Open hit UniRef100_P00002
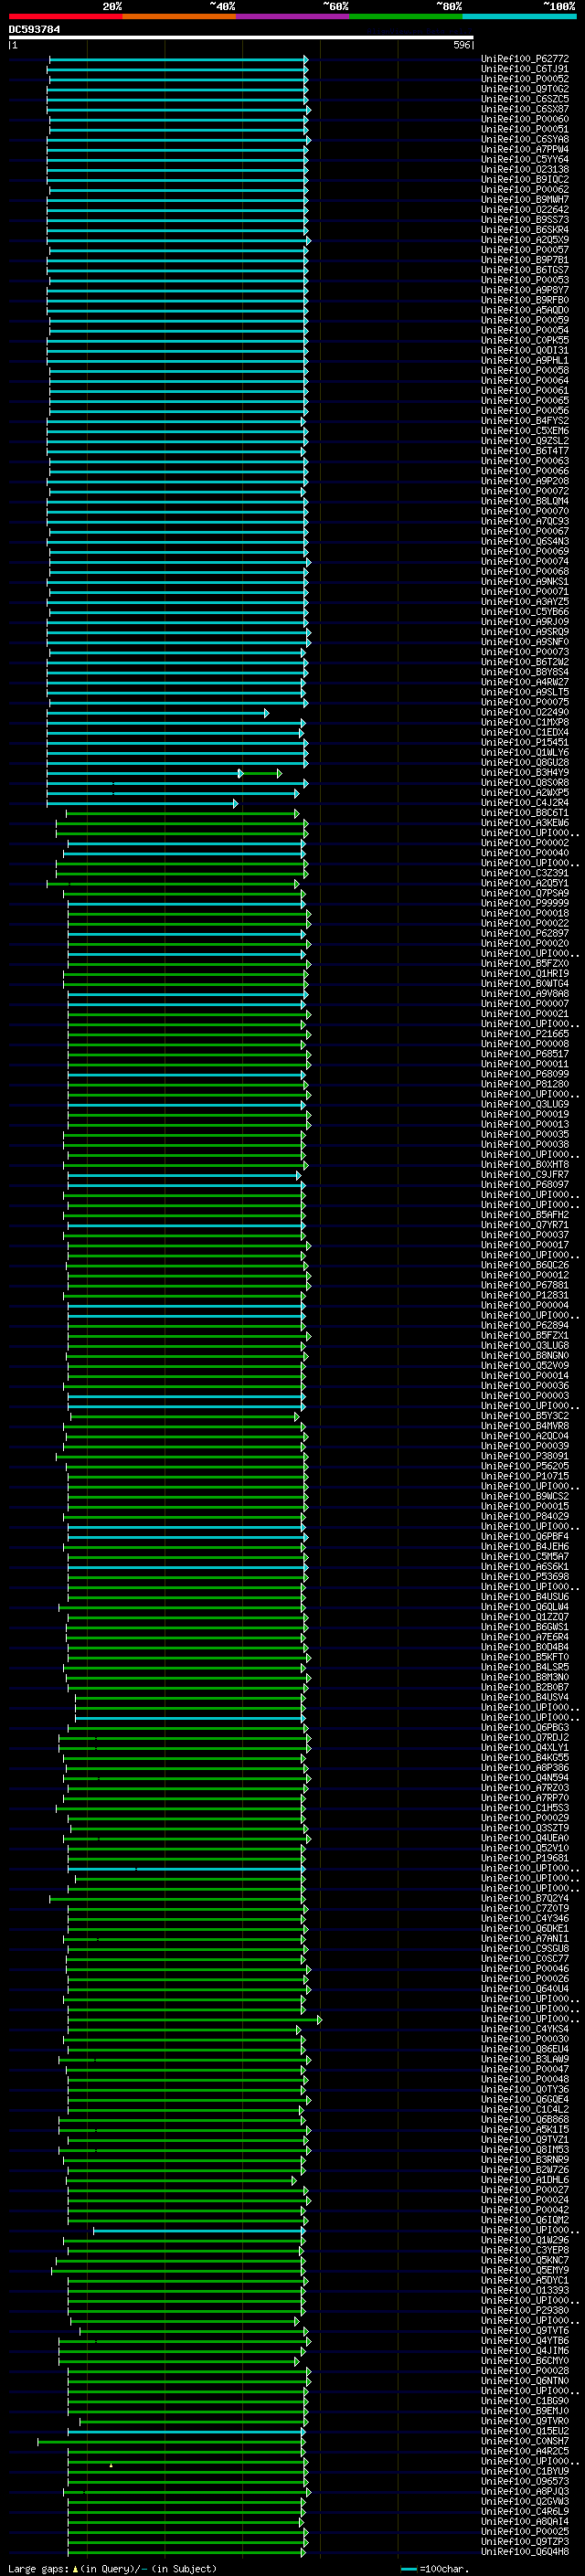The width and height of the screenshot is (585, 2576). [525, 843]
